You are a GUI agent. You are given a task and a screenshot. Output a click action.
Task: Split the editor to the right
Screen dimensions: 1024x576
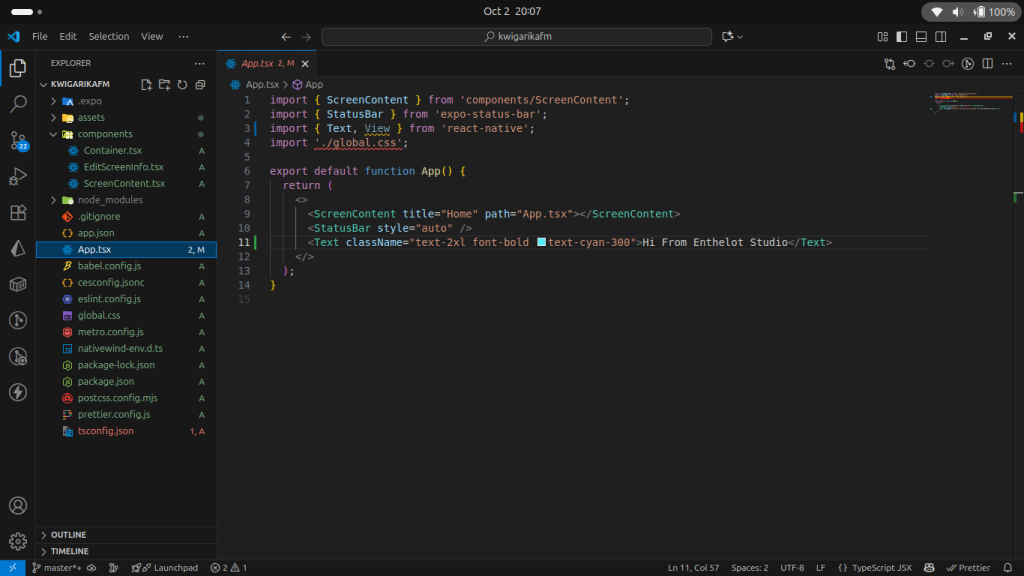click(x=987, y=63)
